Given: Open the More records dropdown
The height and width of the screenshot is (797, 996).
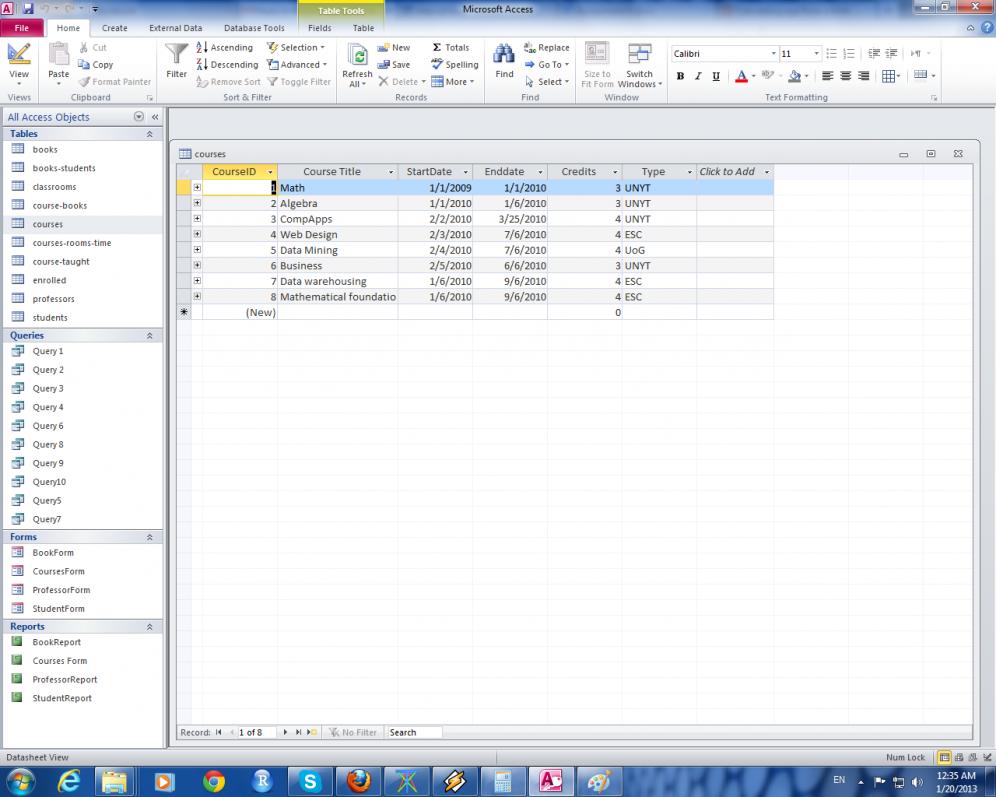Looking at the screenshot, I should tap(453, 82).
